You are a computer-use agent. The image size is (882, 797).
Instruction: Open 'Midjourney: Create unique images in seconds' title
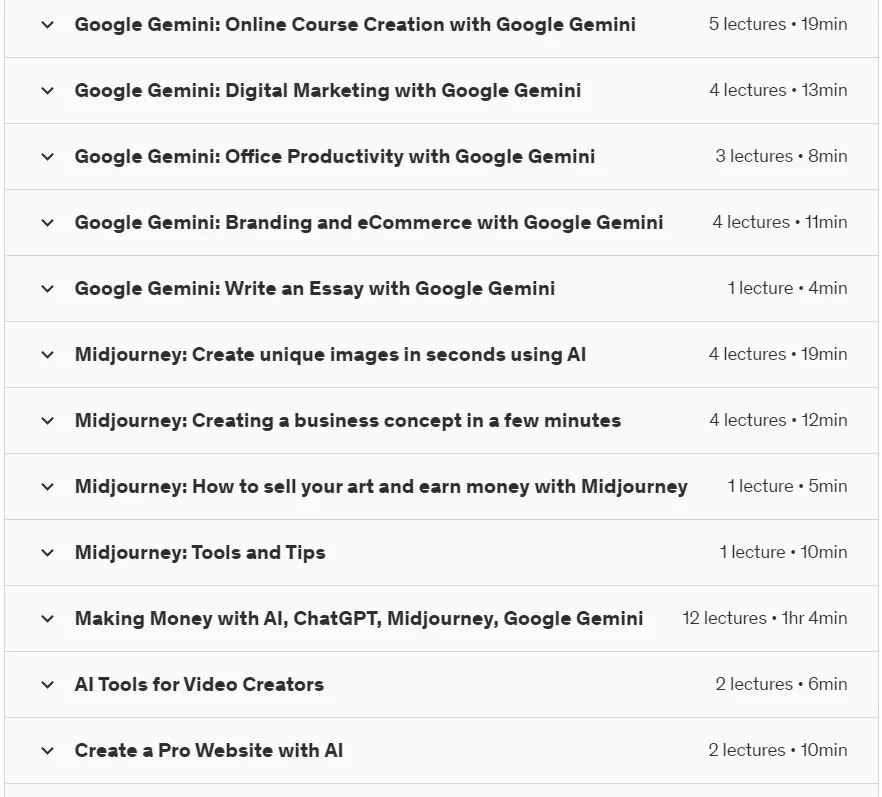pyautogui.click(x=330, y=354)
